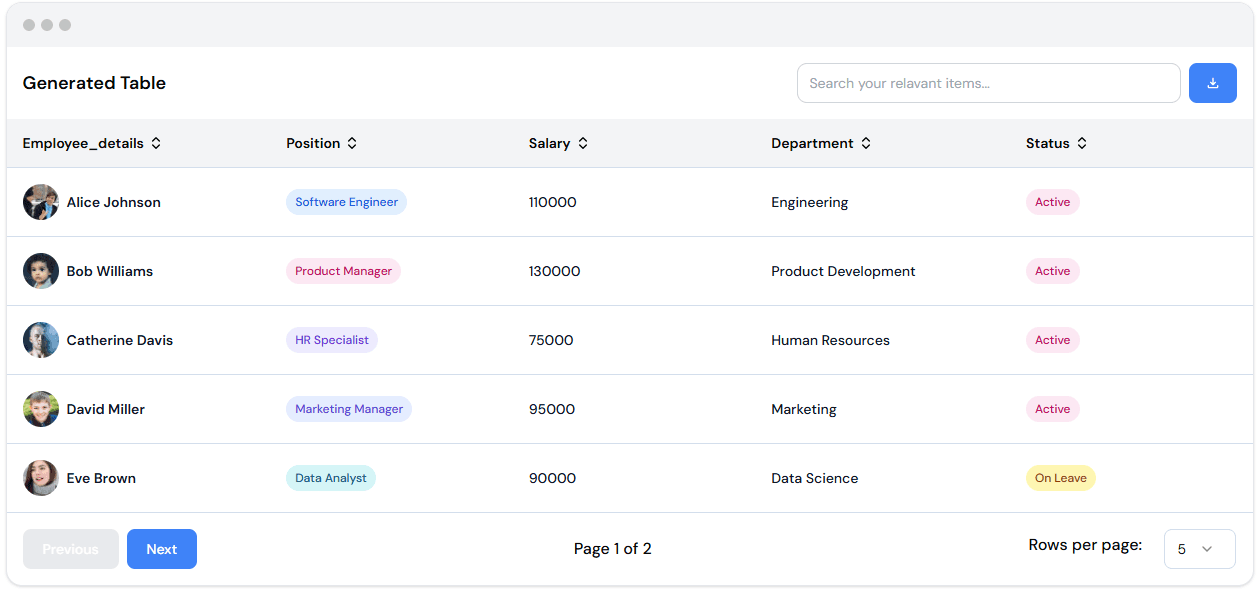Open David Miller's avatar image

point(41,409)
